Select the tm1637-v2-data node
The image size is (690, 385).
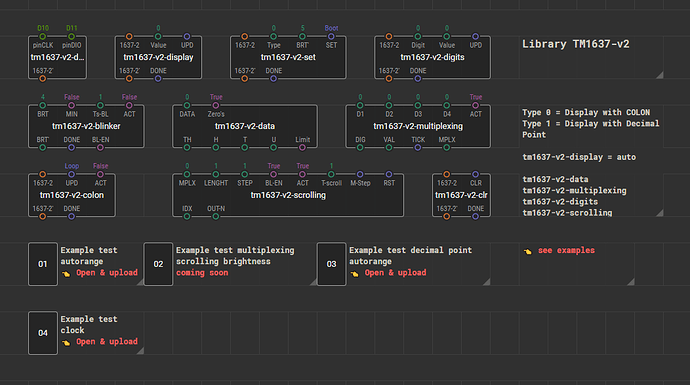[x=245, y=126]
